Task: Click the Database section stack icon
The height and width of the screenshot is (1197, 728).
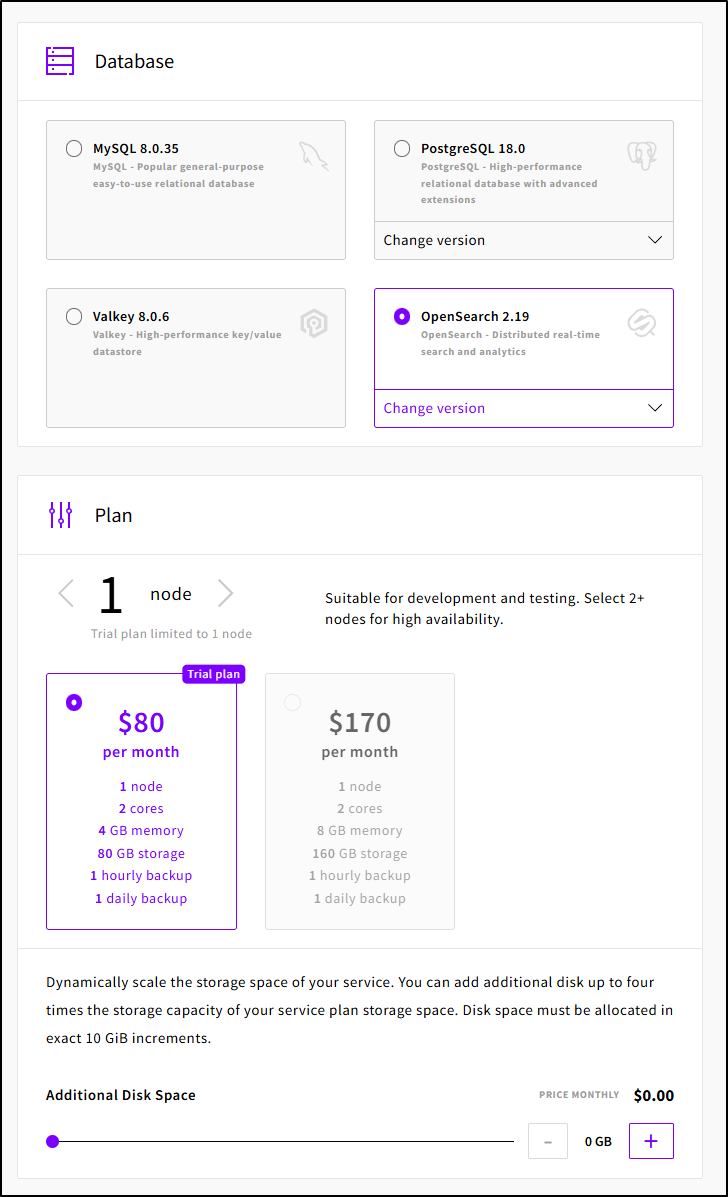Action: pyautogui.click(x=60, y=61)
